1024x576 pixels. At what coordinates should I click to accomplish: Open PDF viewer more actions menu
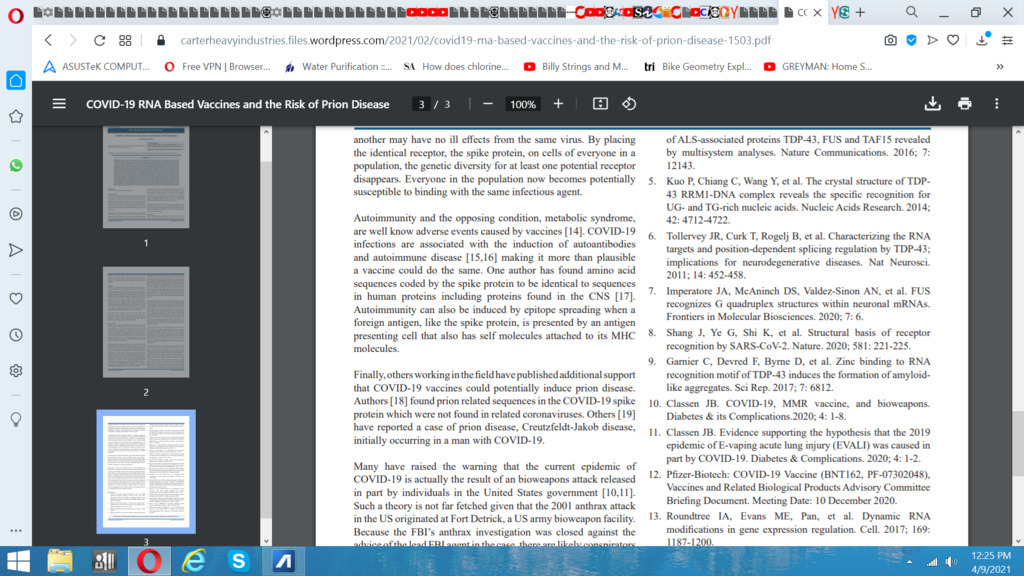[996, 104]
